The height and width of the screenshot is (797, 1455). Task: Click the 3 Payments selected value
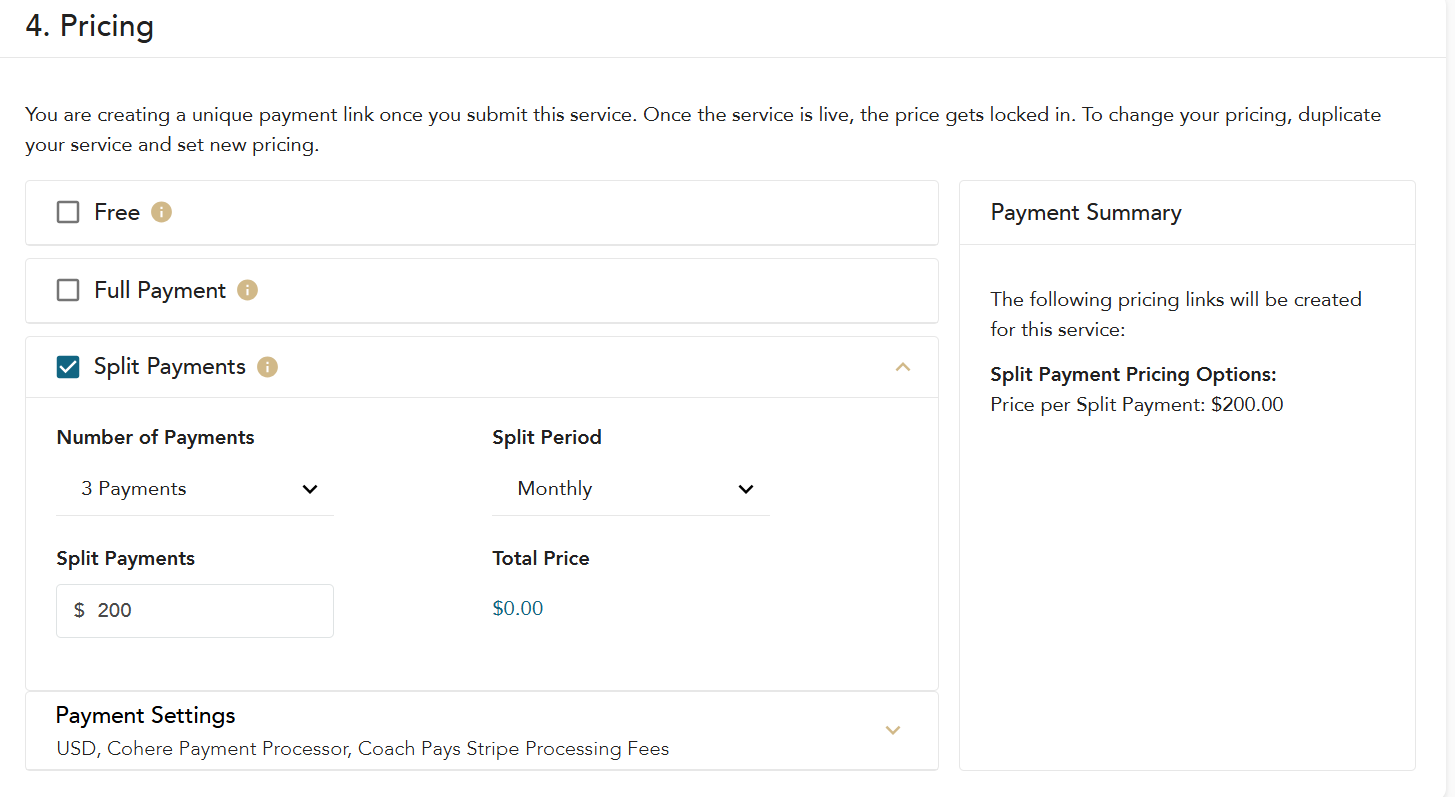point(134,489)
